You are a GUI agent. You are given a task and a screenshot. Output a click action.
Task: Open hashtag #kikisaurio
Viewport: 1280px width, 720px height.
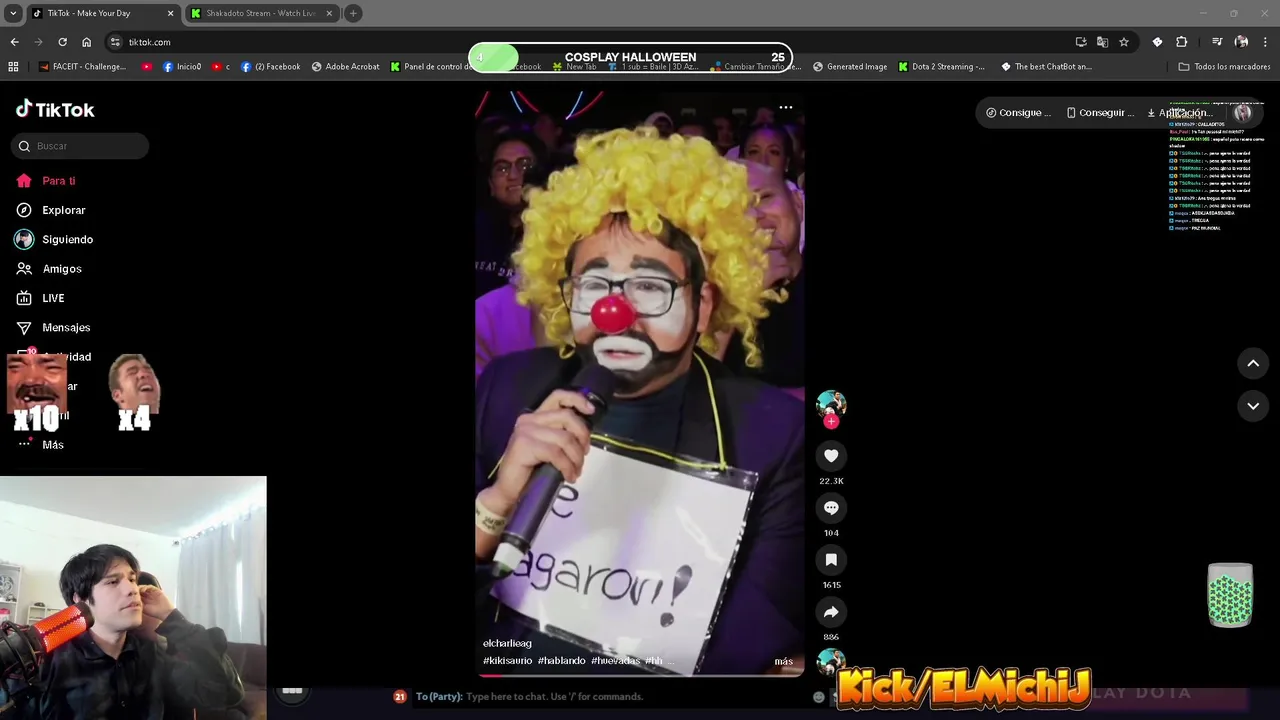click(x=507, y=661)
